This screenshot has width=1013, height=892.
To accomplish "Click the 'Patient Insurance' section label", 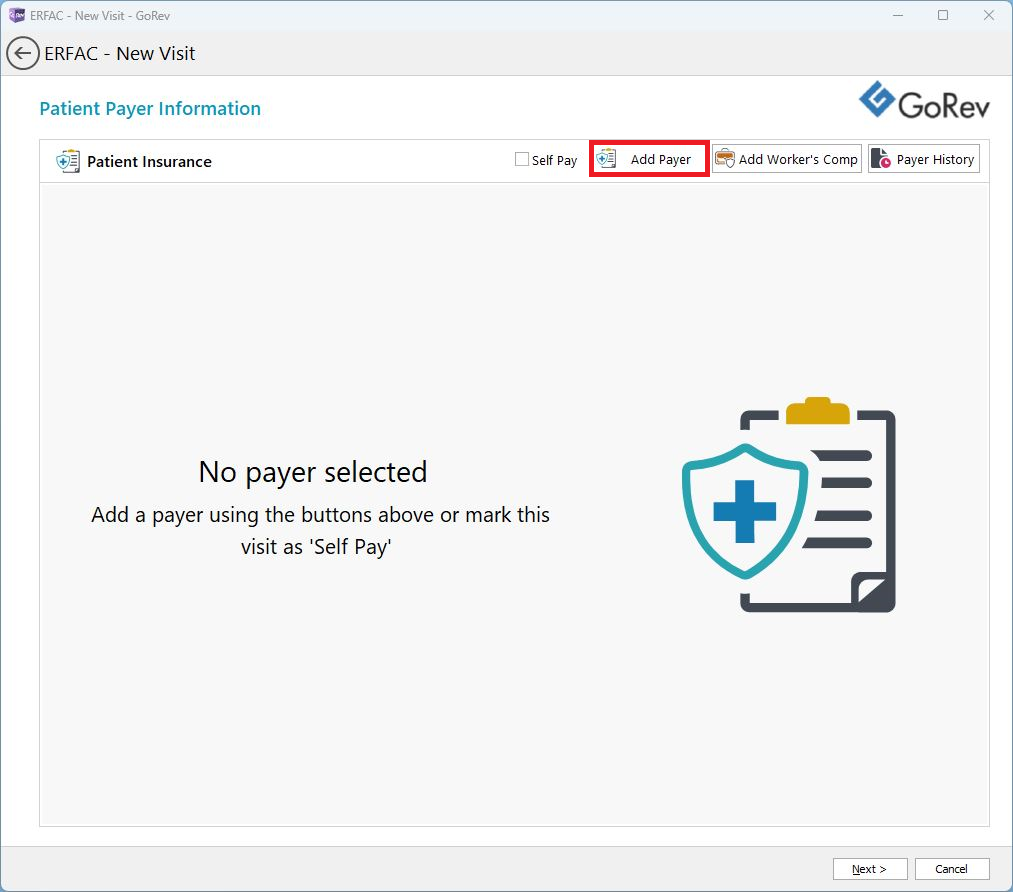I will click(x=149, y=161).
